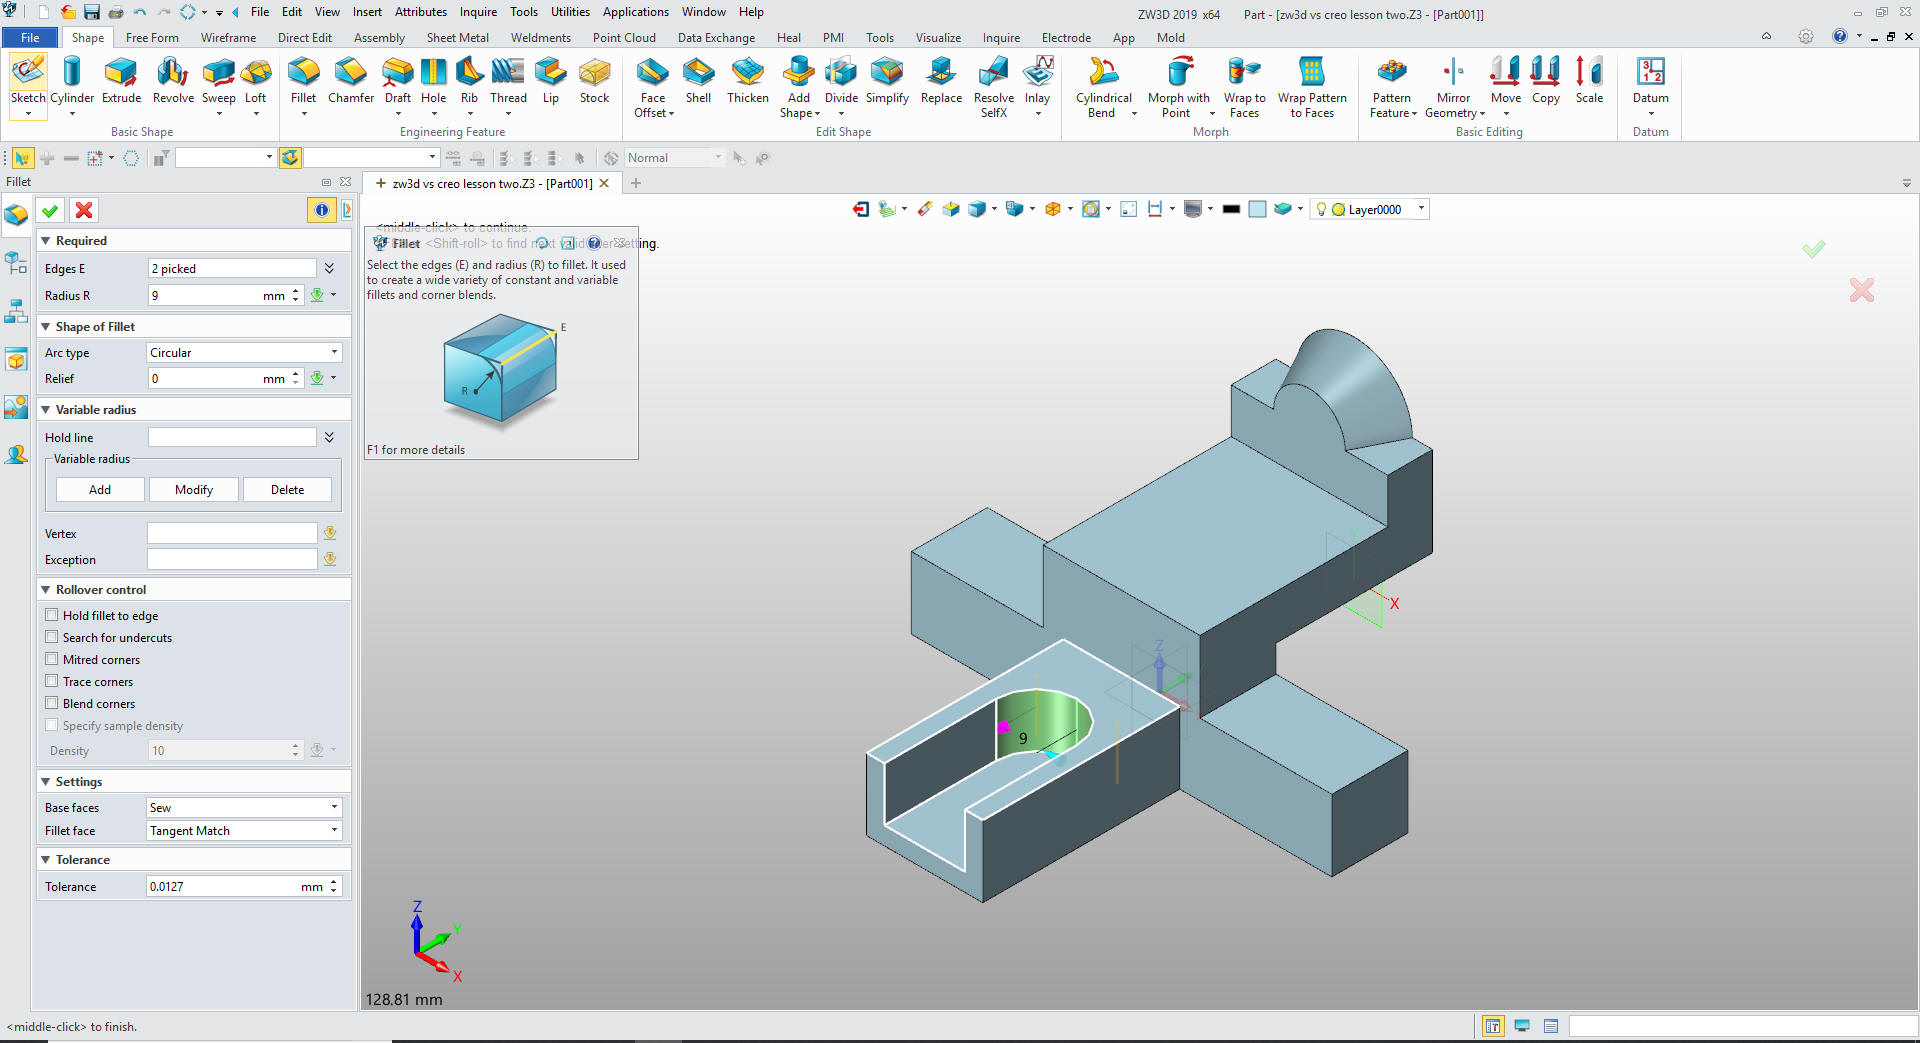
Task: Open the Attributes menu
Action: point(421,12)
